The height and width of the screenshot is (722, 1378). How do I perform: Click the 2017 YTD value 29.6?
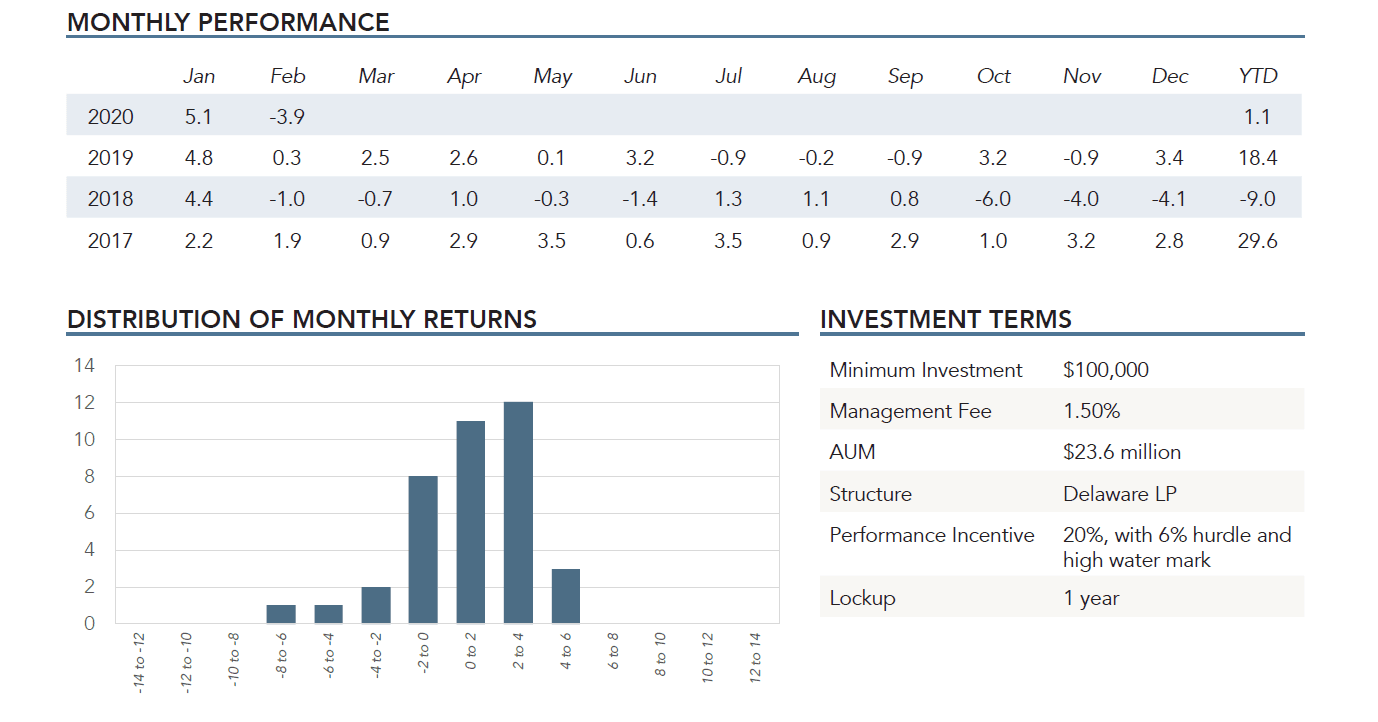click(x=1257, y=241)
